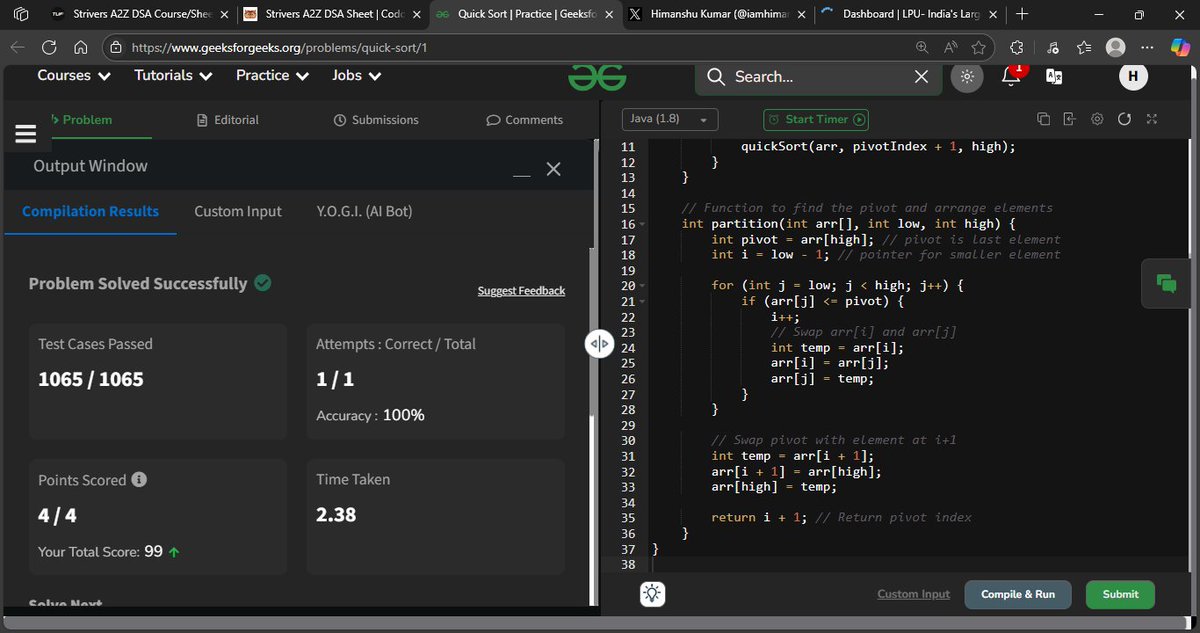1200x633 pixels.
Task: Enter fullscreen editor mode icon
Action: [1151, 119]
